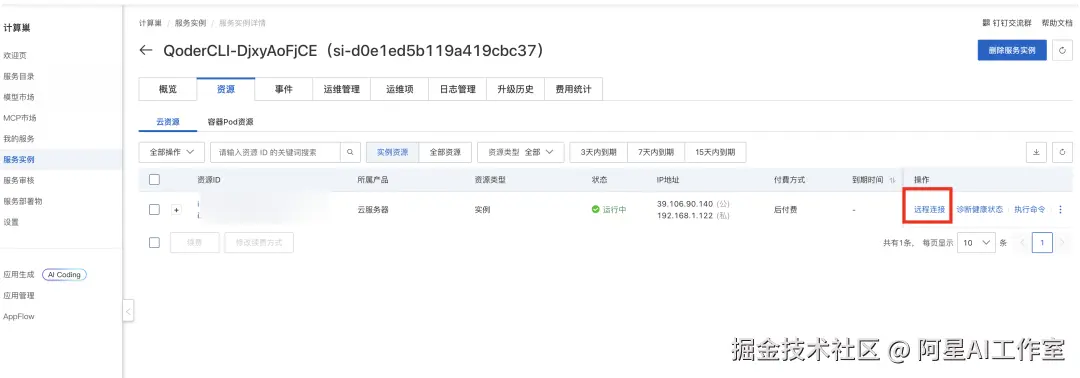Open 服务实例 in sidebar
This screenshot has height=378, width=1080.
coord(19,160)
